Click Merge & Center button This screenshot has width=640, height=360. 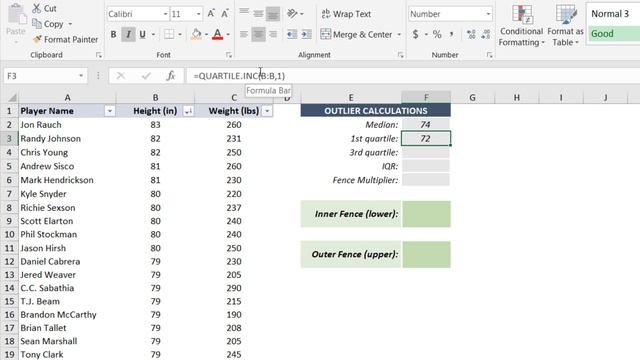tap(357, 34)
